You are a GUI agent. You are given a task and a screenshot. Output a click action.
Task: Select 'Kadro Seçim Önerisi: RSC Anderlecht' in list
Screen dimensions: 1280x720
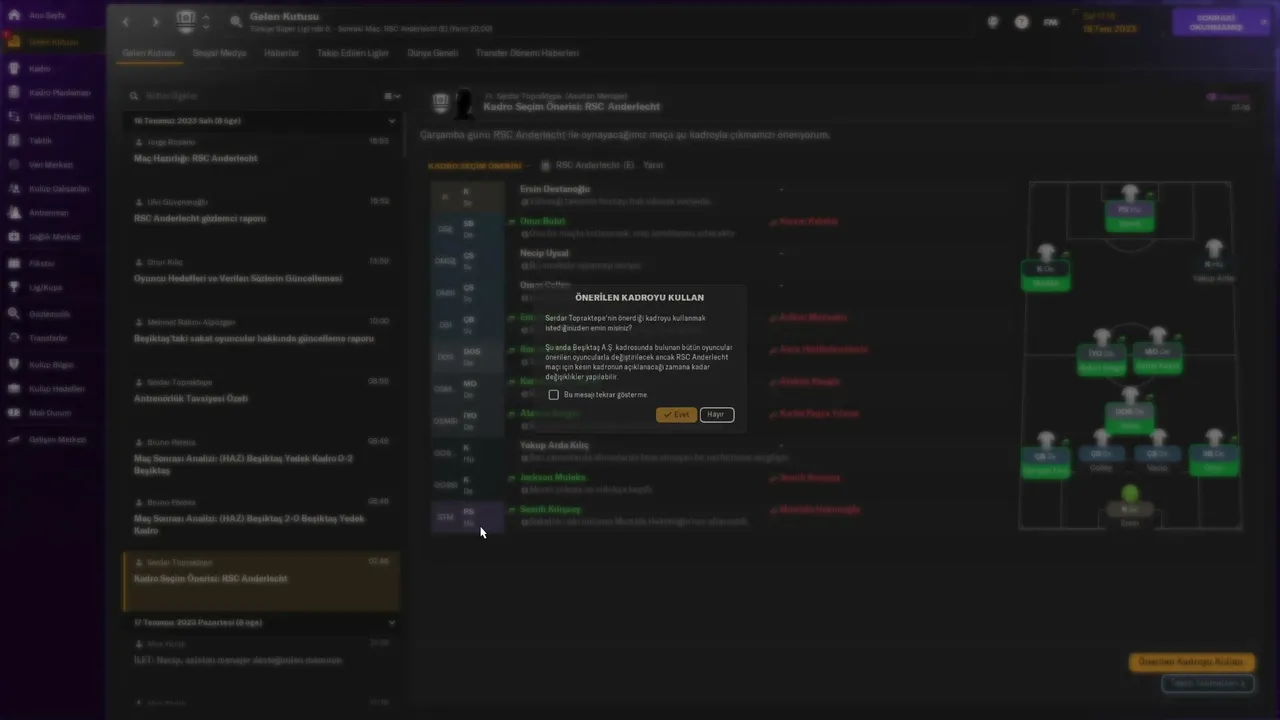(261, 581)
